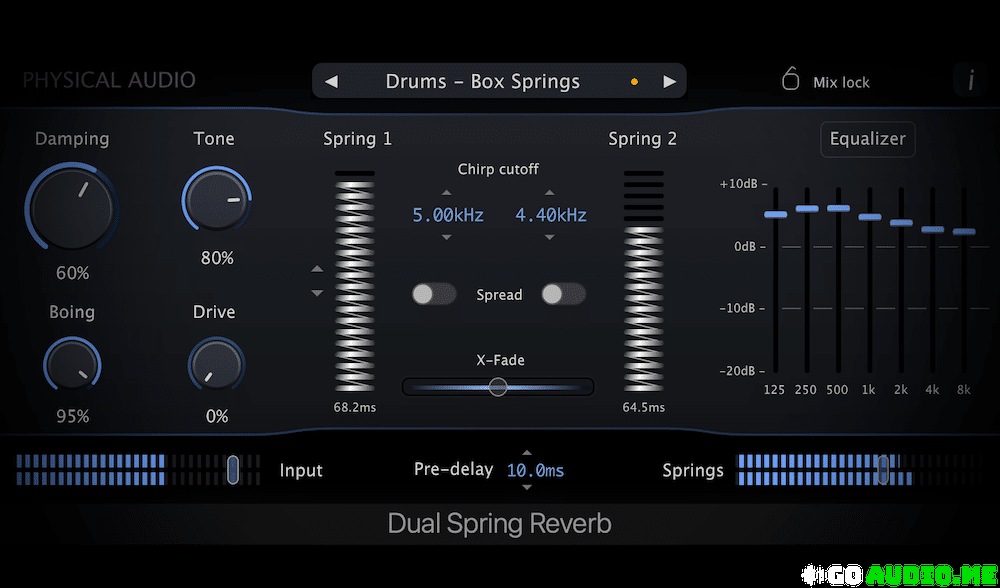
Task: Click the X-Fade slider handle
Action: pyautogui.click(x=498, y=386)
